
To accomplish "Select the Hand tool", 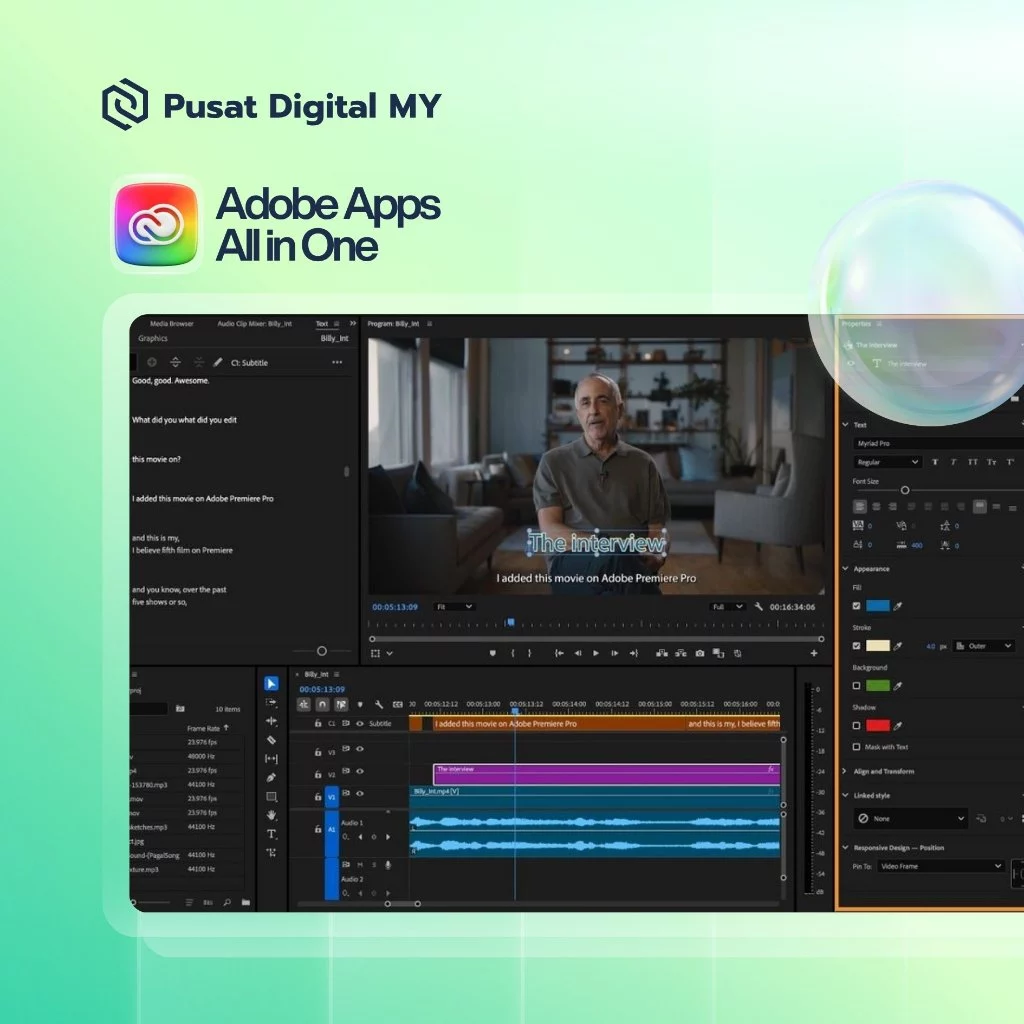I will (x=271, y=815).
